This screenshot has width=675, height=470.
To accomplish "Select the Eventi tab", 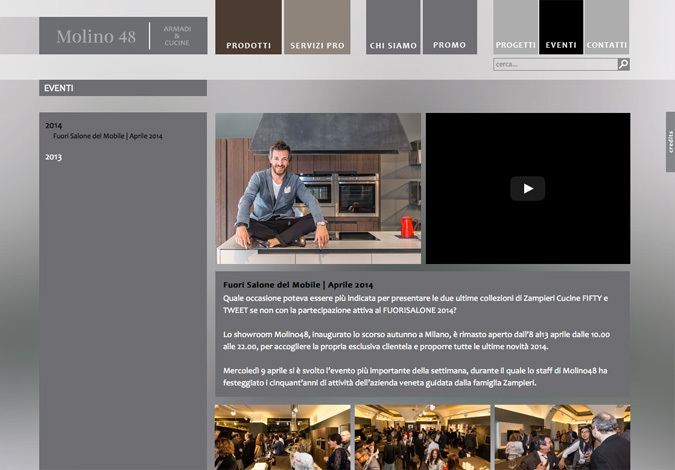I will click(x=561, y=45).
